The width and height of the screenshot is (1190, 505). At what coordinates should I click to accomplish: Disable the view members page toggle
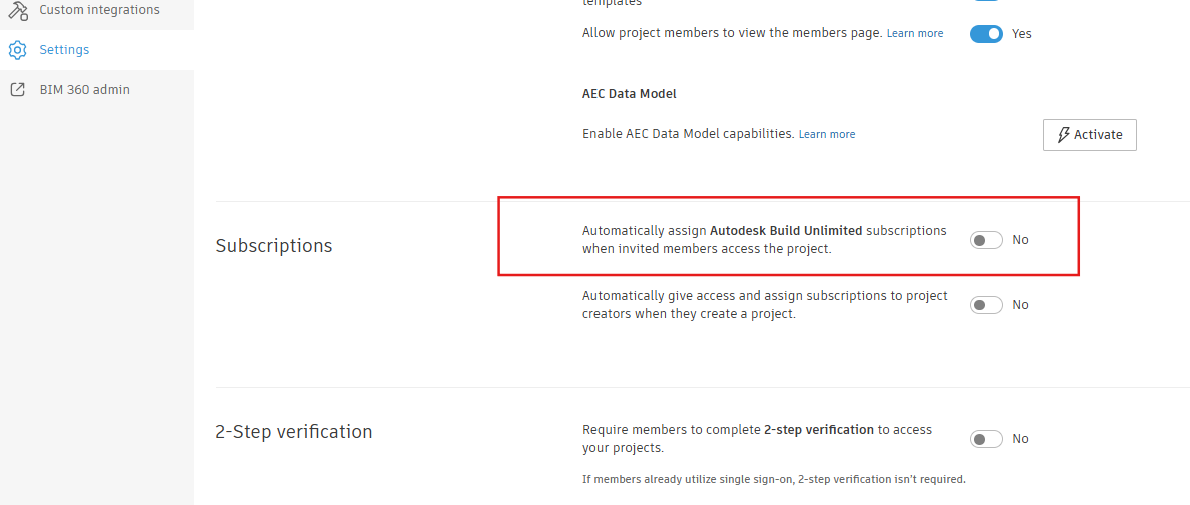pyautogui.click(x=986, y=34)
